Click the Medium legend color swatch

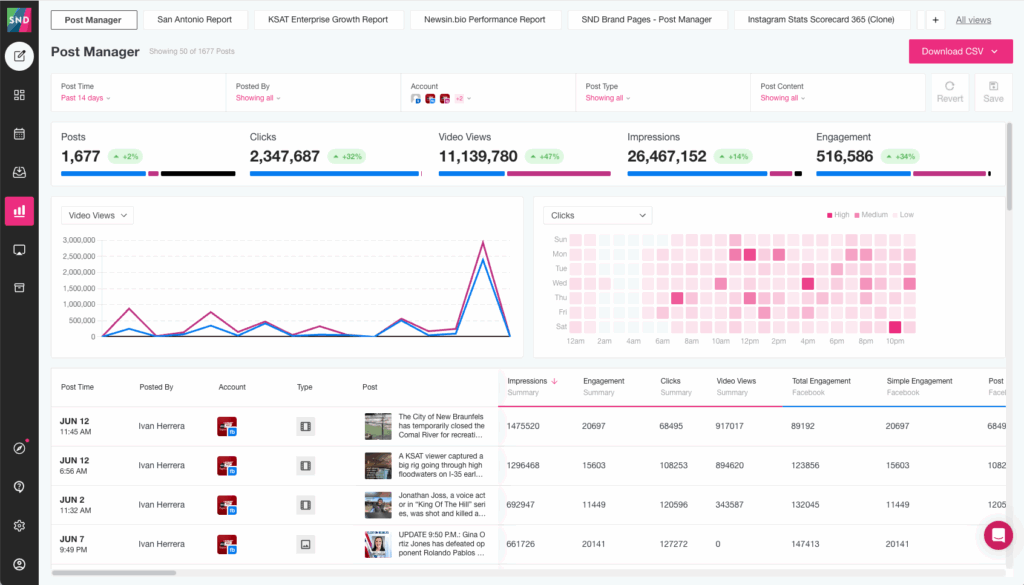[857, 215]
